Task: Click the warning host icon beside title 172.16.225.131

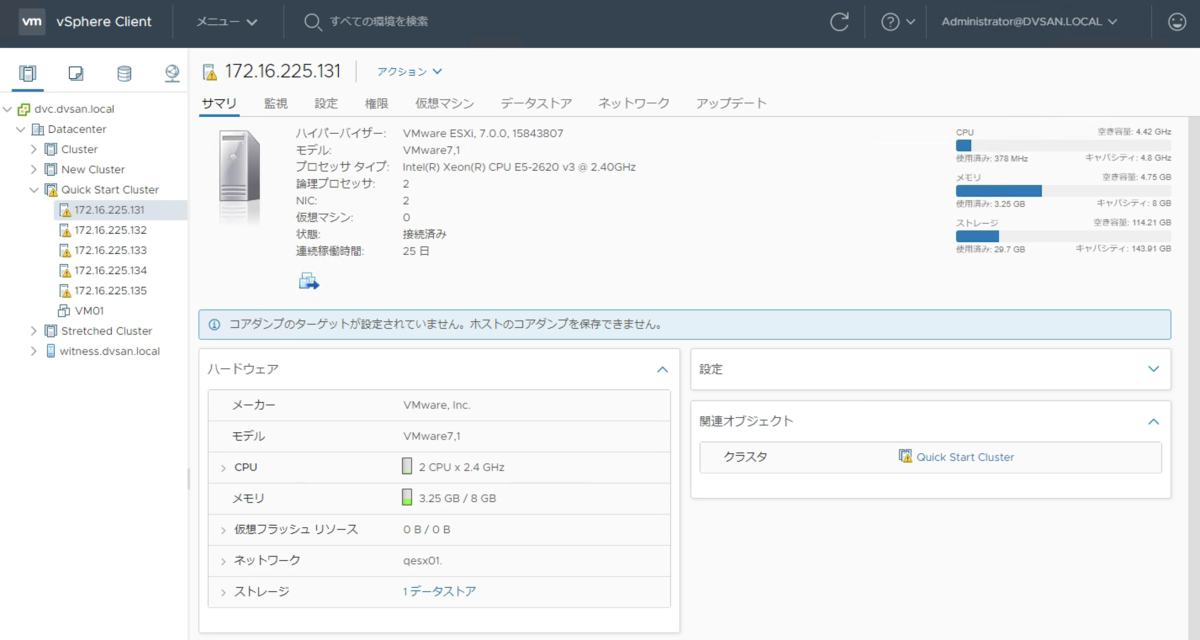Action: click(209, 72)
